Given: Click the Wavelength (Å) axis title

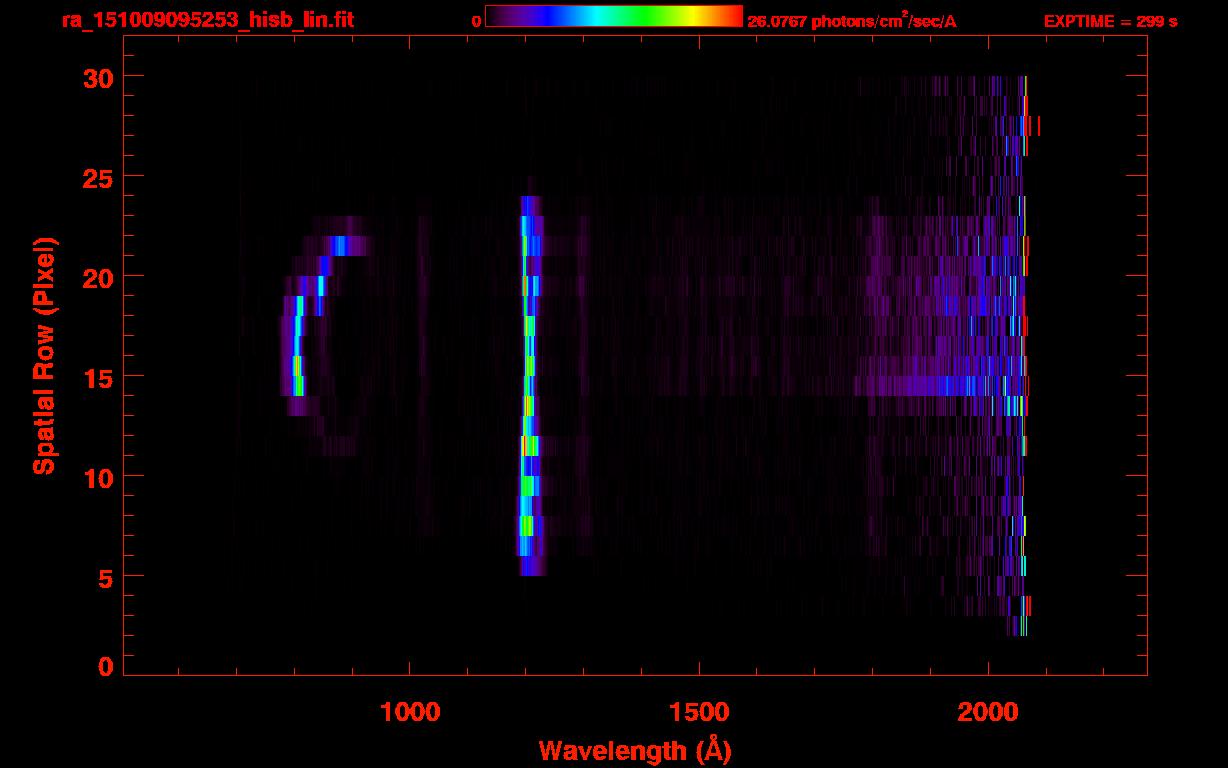Looking at the screenshot, I should 635,750.
